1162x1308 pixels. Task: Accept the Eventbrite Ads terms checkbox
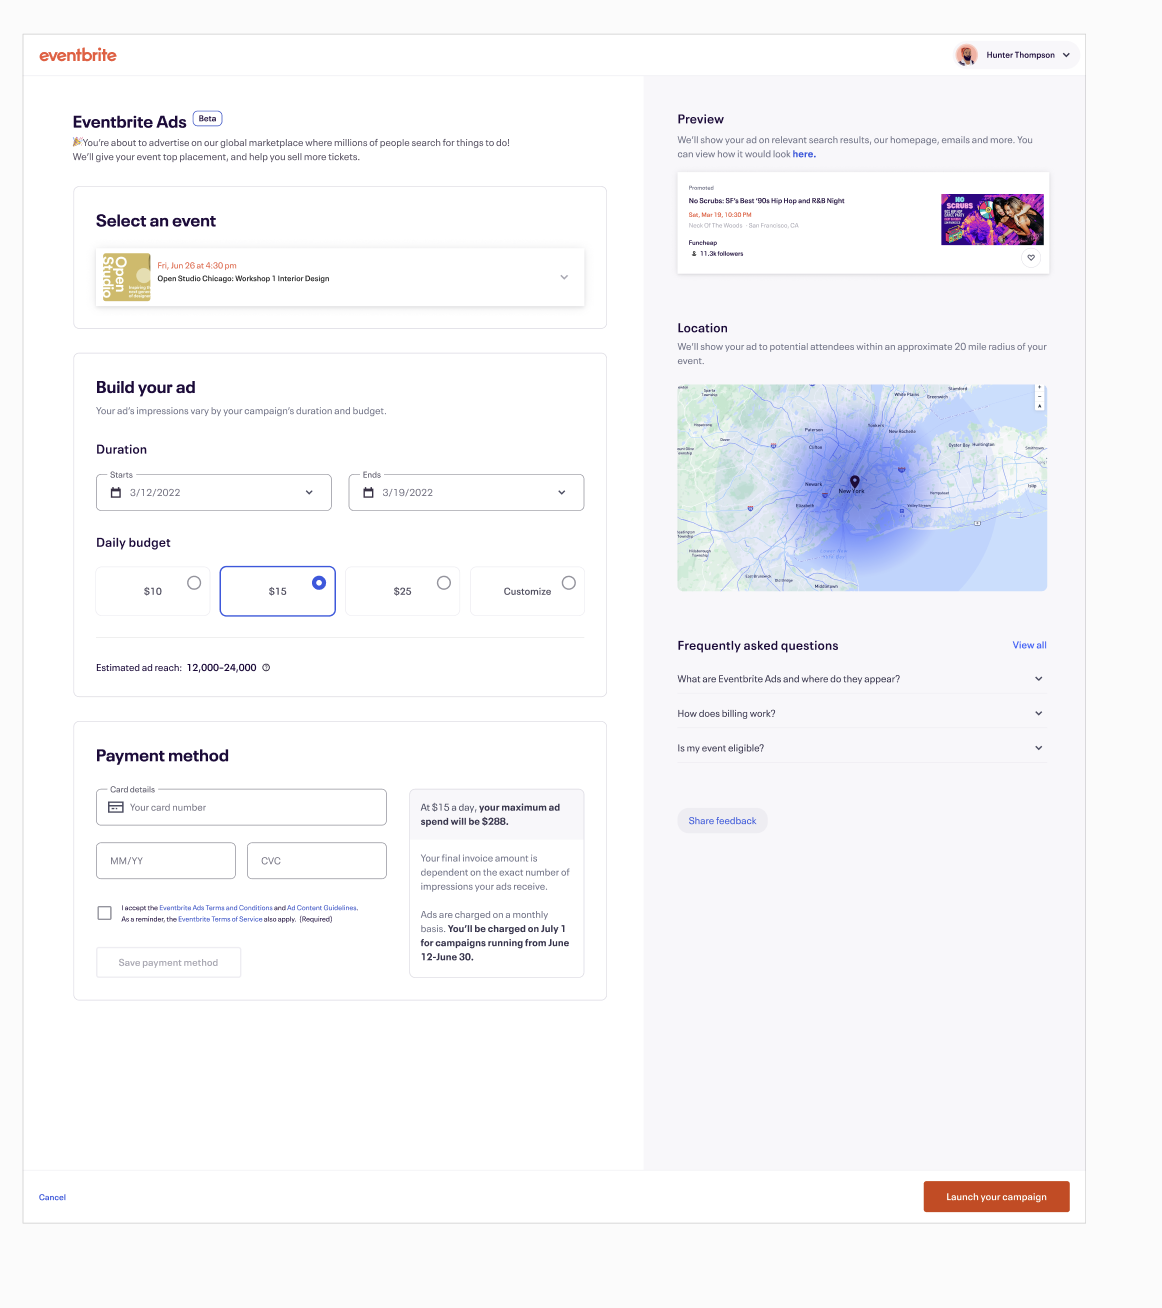coord(105,913)
